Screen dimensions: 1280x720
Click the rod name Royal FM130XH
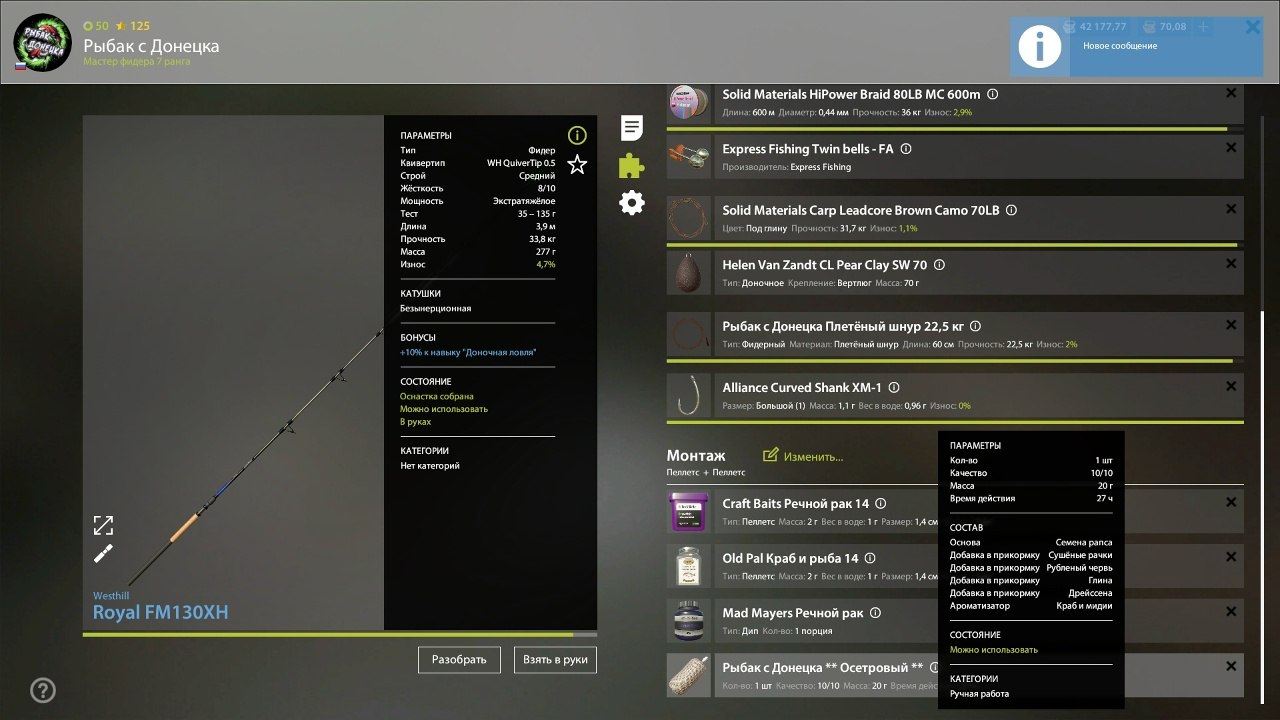pos(161,612)
